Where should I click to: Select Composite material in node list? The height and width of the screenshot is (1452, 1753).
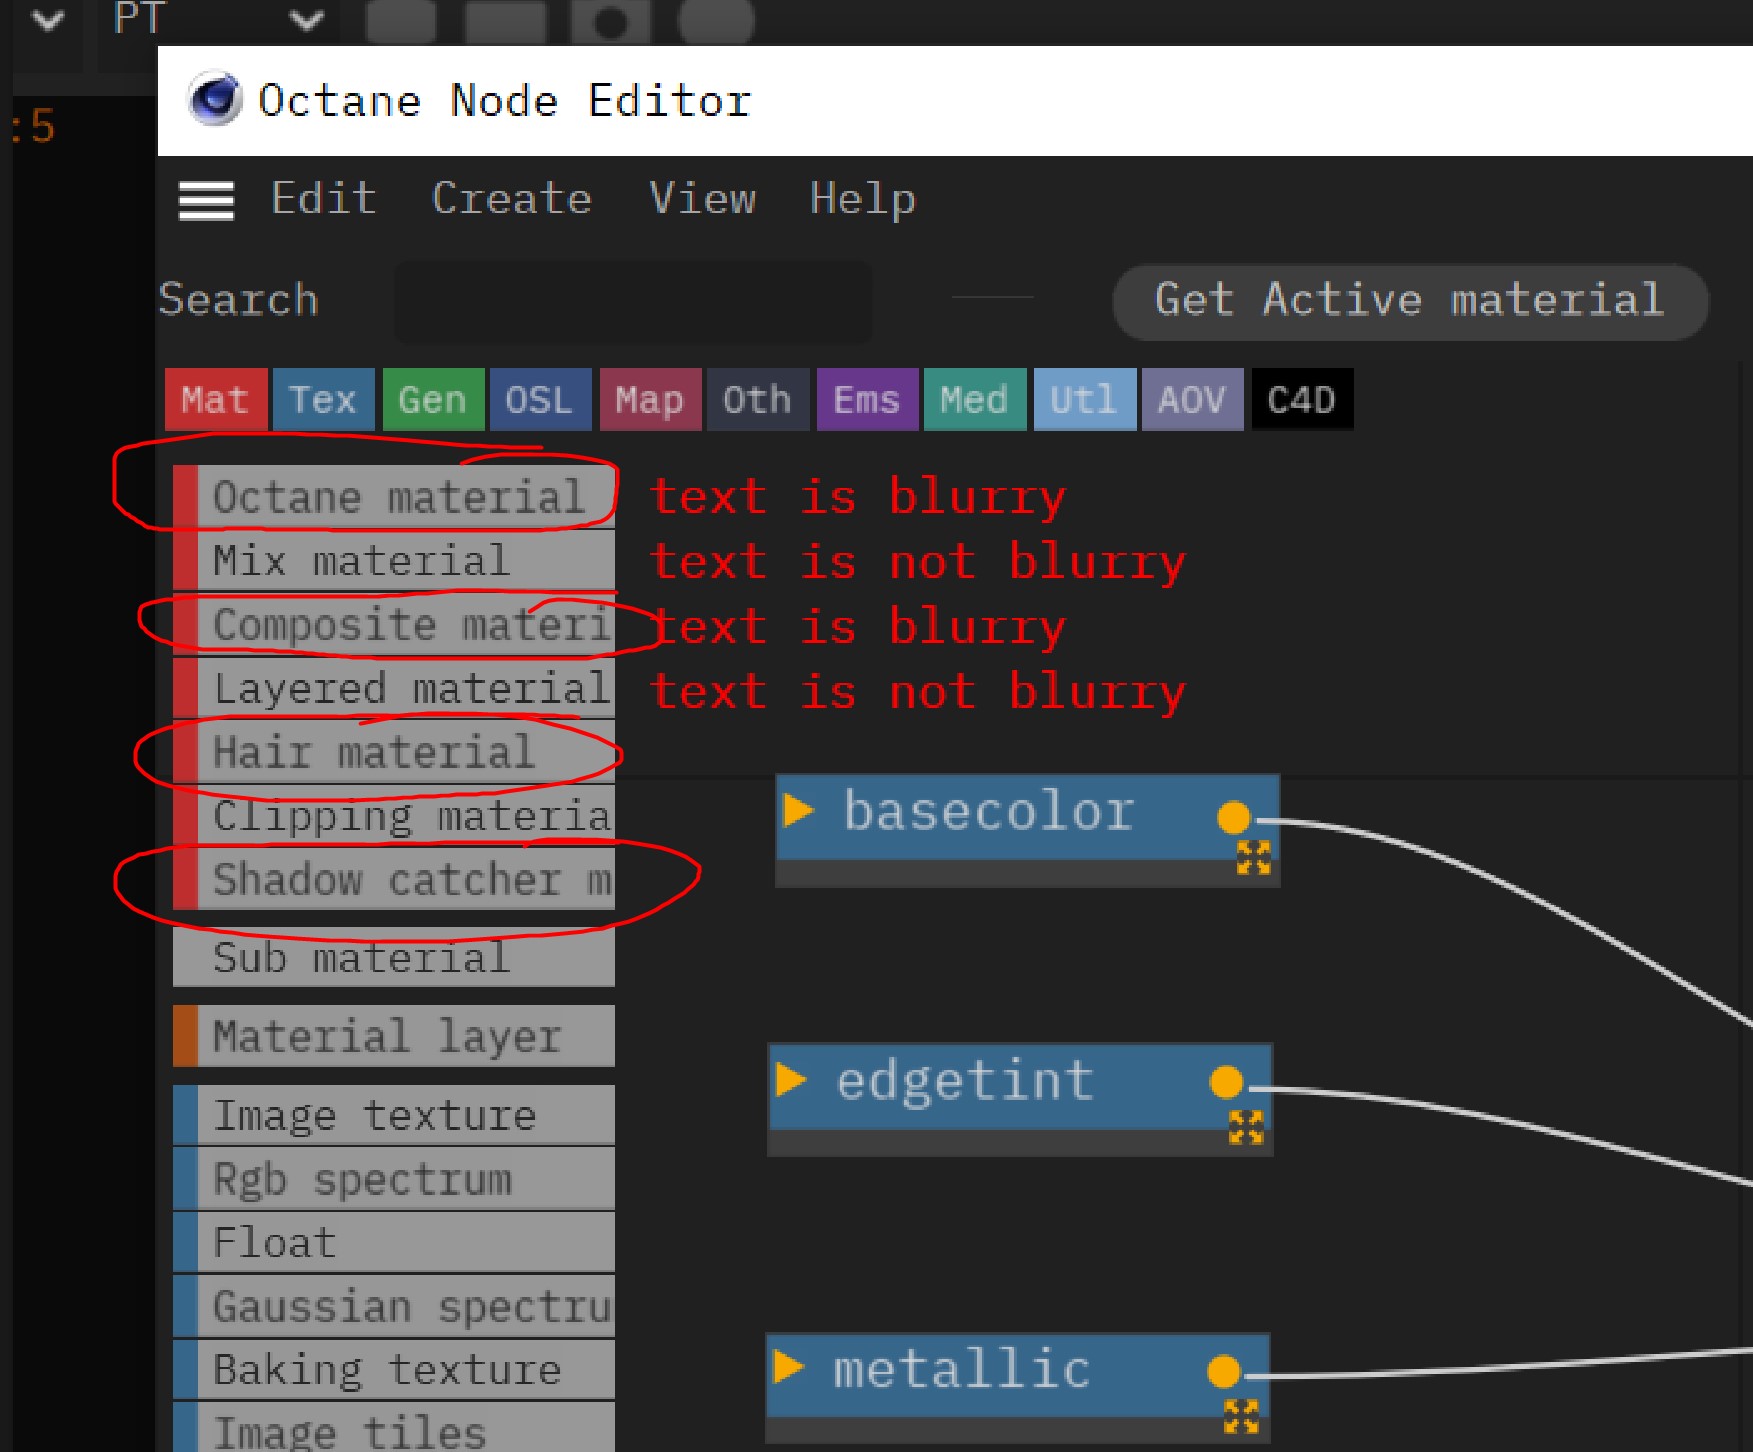(394, 624)
